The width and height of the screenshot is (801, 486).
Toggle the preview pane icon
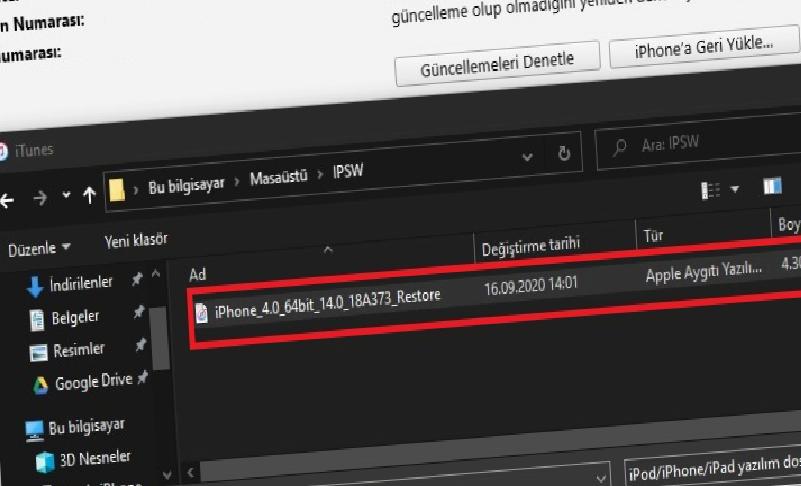coord(772,186)
